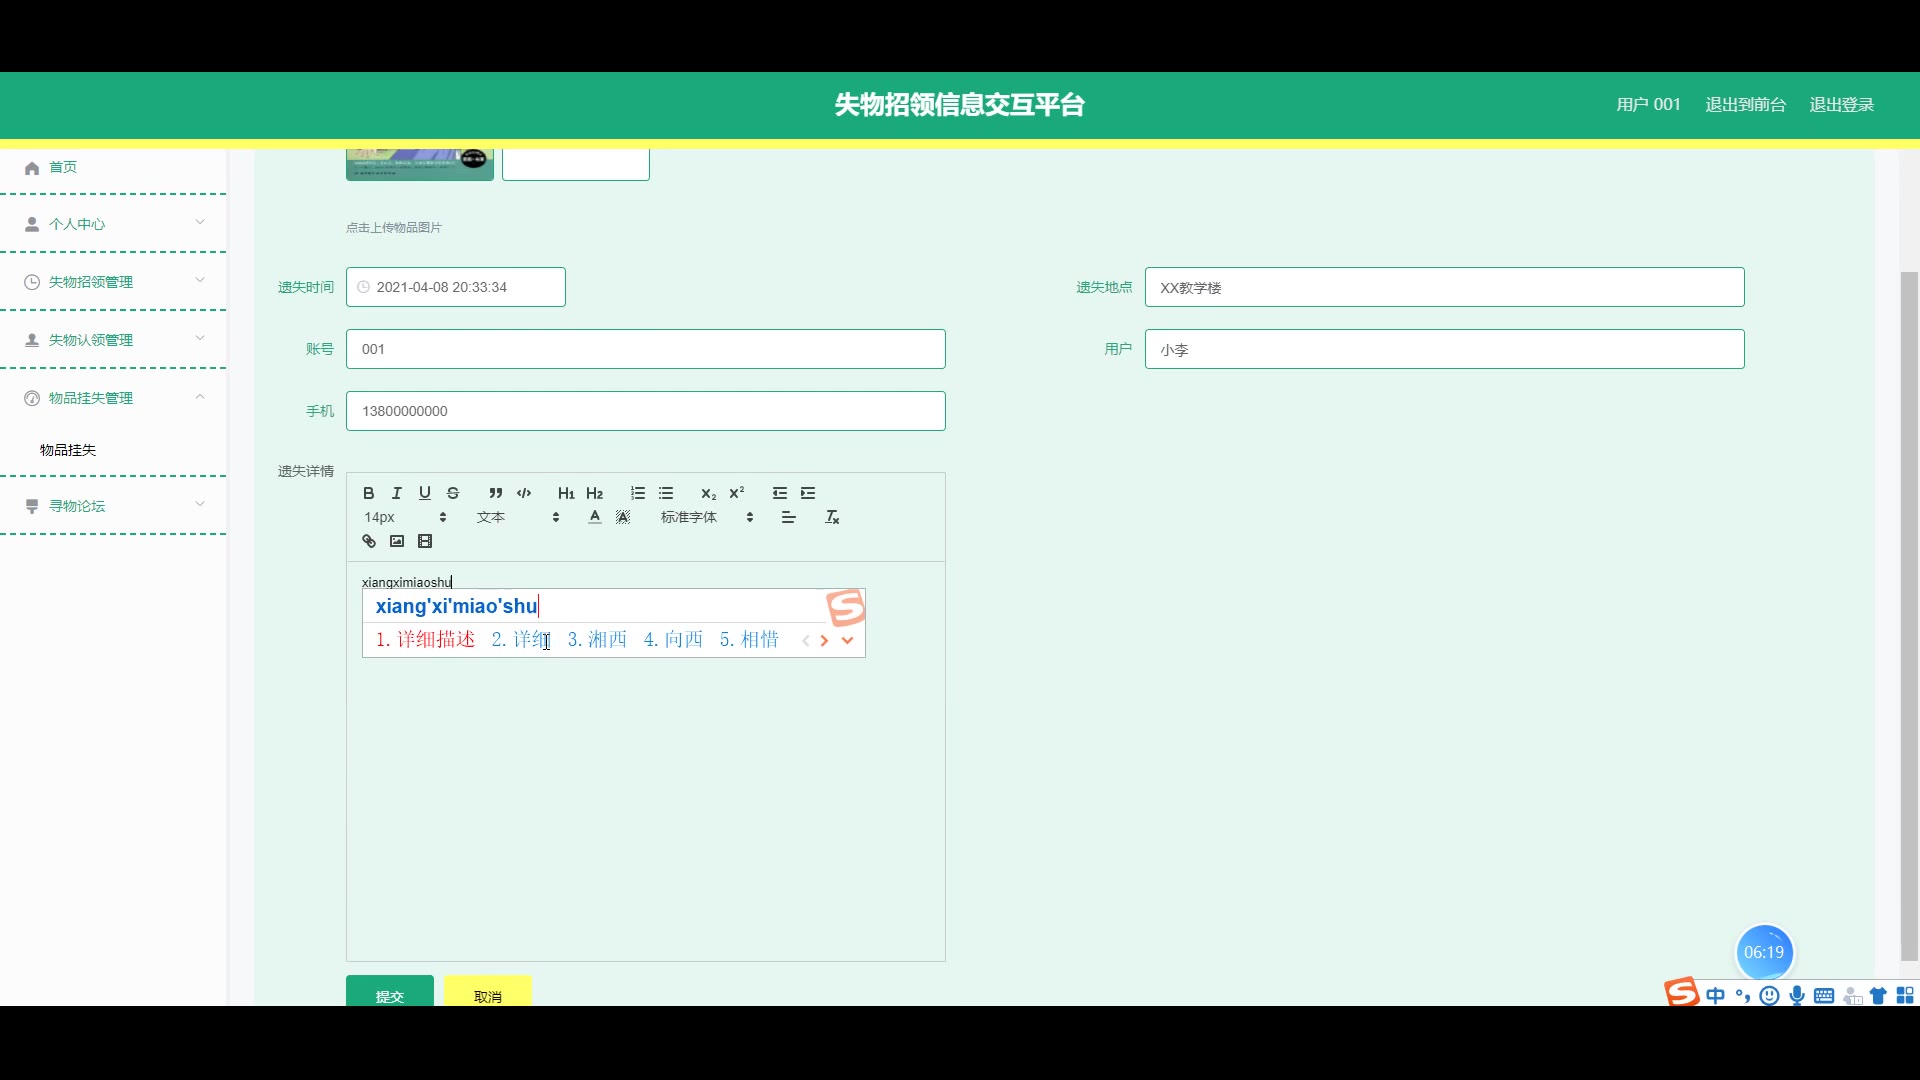1920x1080 pixels.
Task: Go to 首页 in the sidebar
Action: pos(63,167)
